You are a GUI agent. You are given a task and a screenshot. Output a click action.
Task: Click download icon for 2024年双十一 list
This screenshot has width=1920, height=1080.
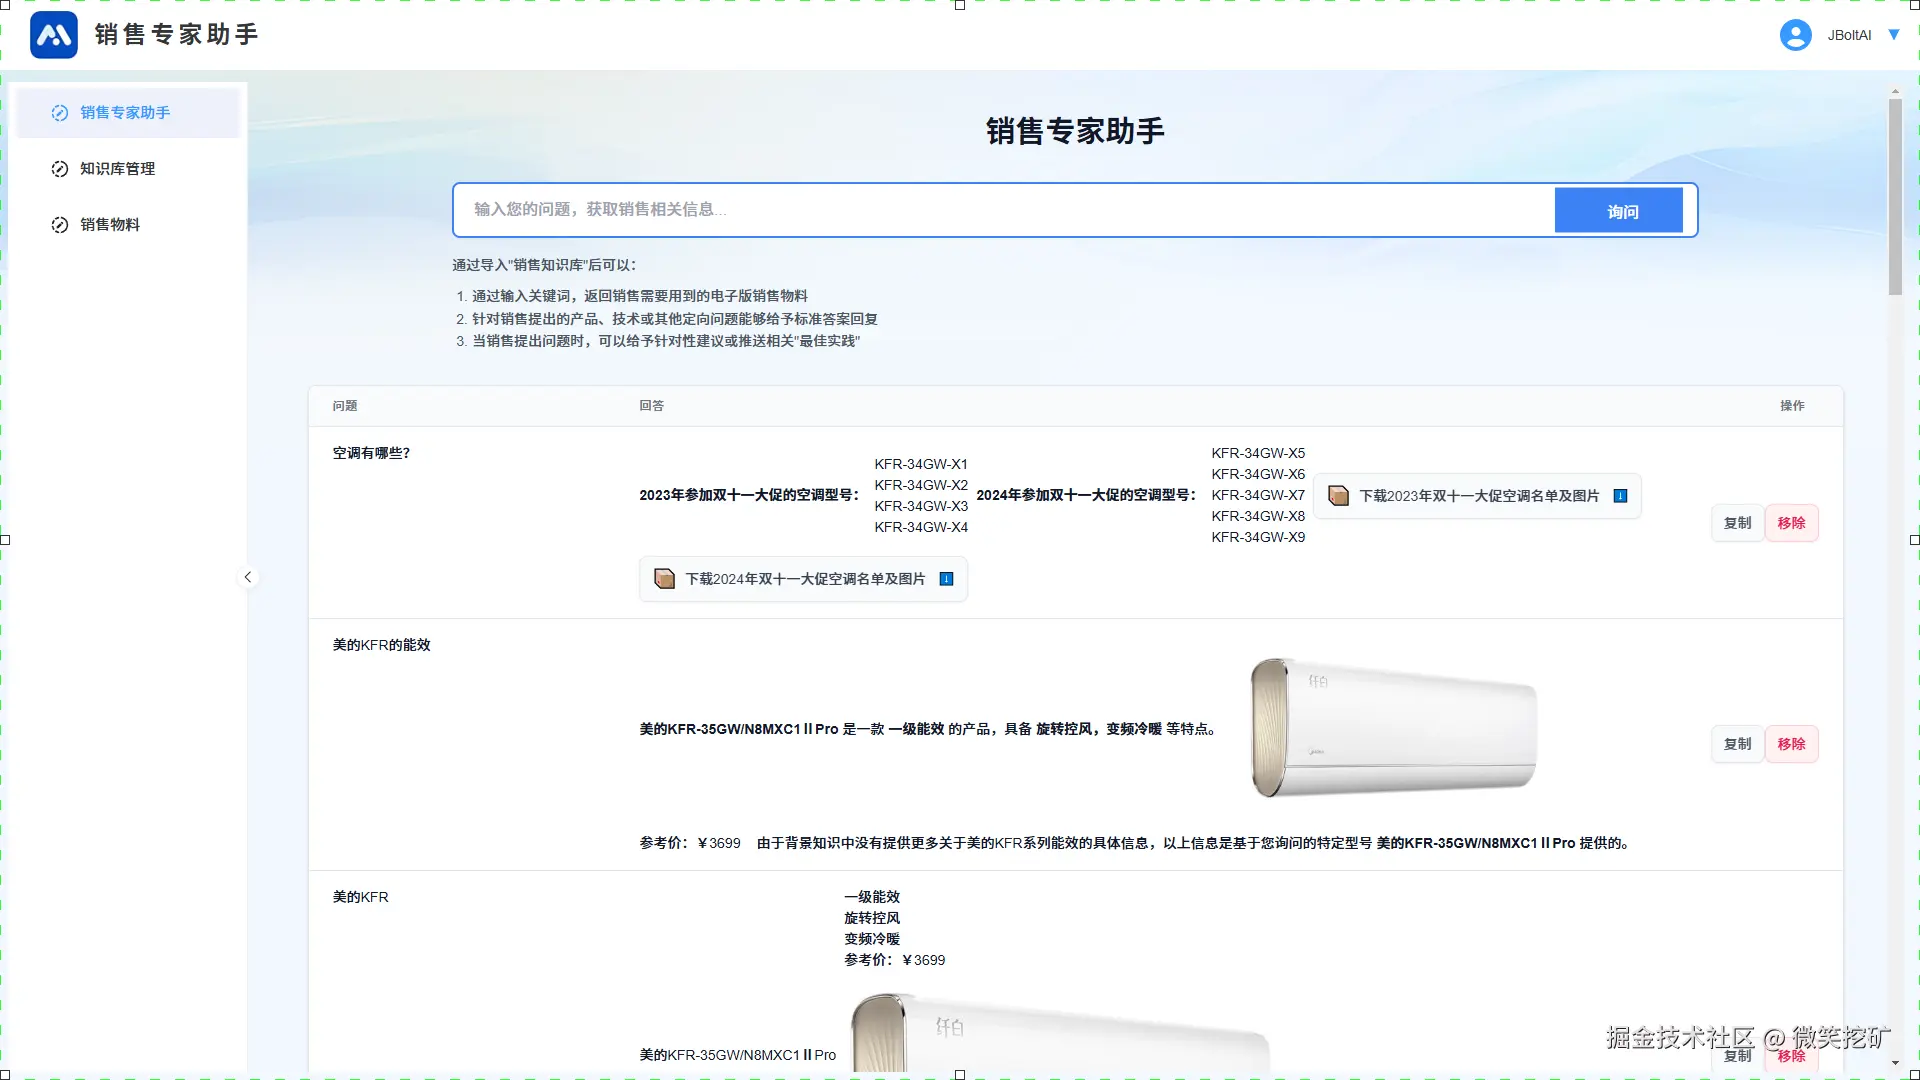coord(947,579)
